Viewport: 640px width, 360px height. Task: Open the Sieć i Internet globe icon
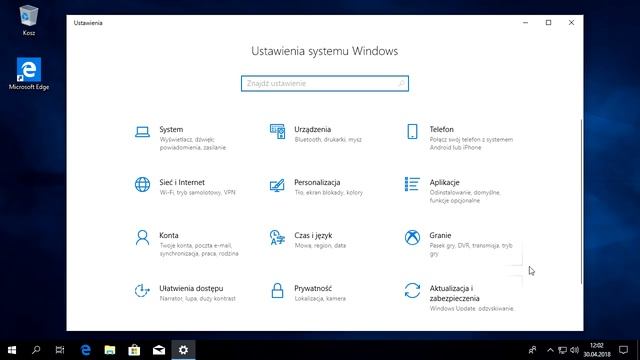142,184
